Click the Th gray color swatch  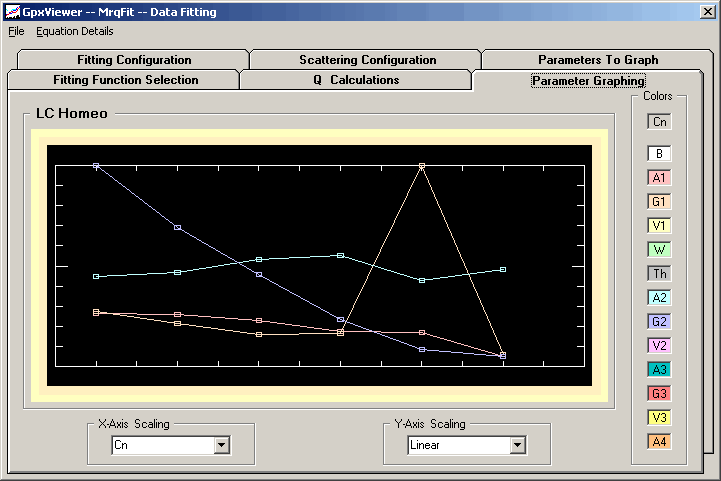point(659,274)
